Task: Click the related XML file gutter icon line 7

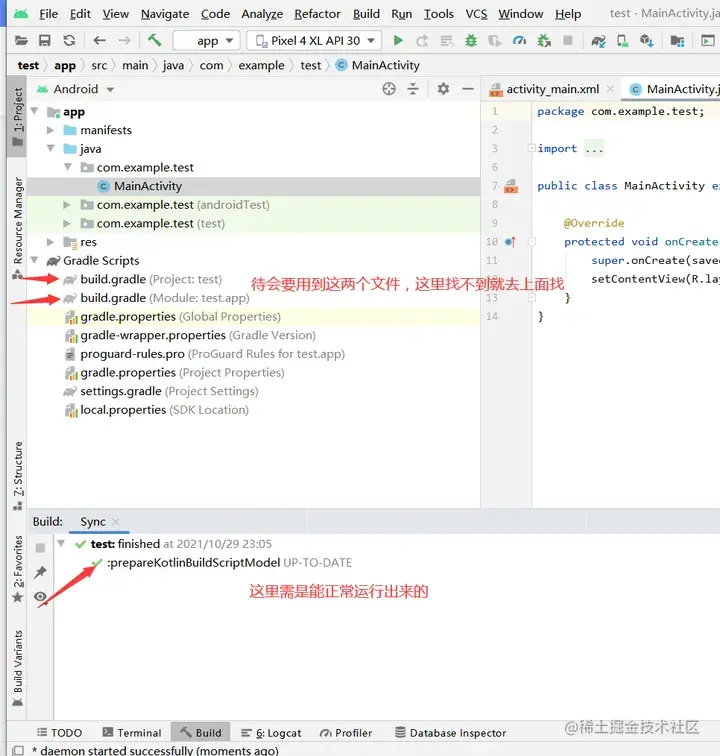Action: pos(511,186)
